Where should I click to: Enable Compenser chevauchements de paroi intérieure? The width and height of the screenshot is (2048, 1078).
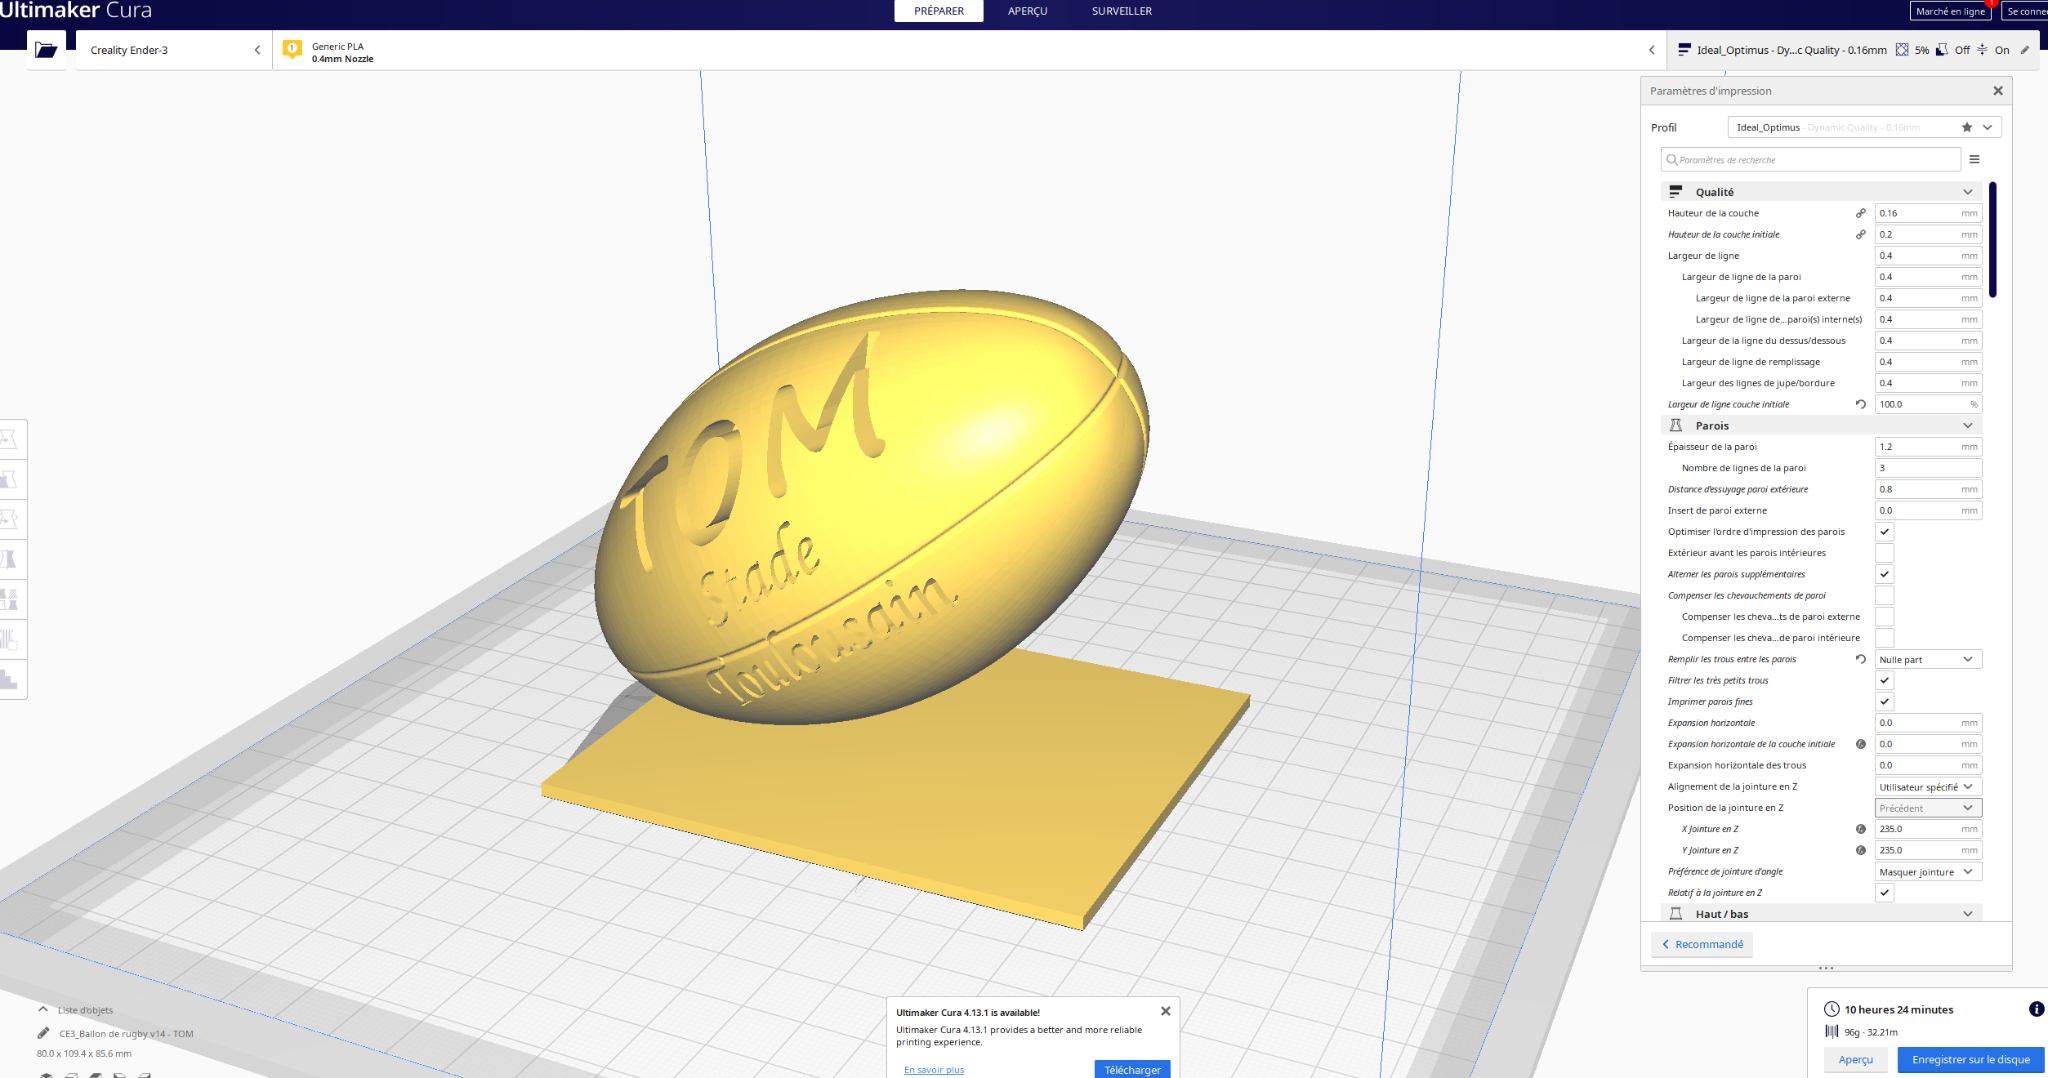tap(1884, 638)
